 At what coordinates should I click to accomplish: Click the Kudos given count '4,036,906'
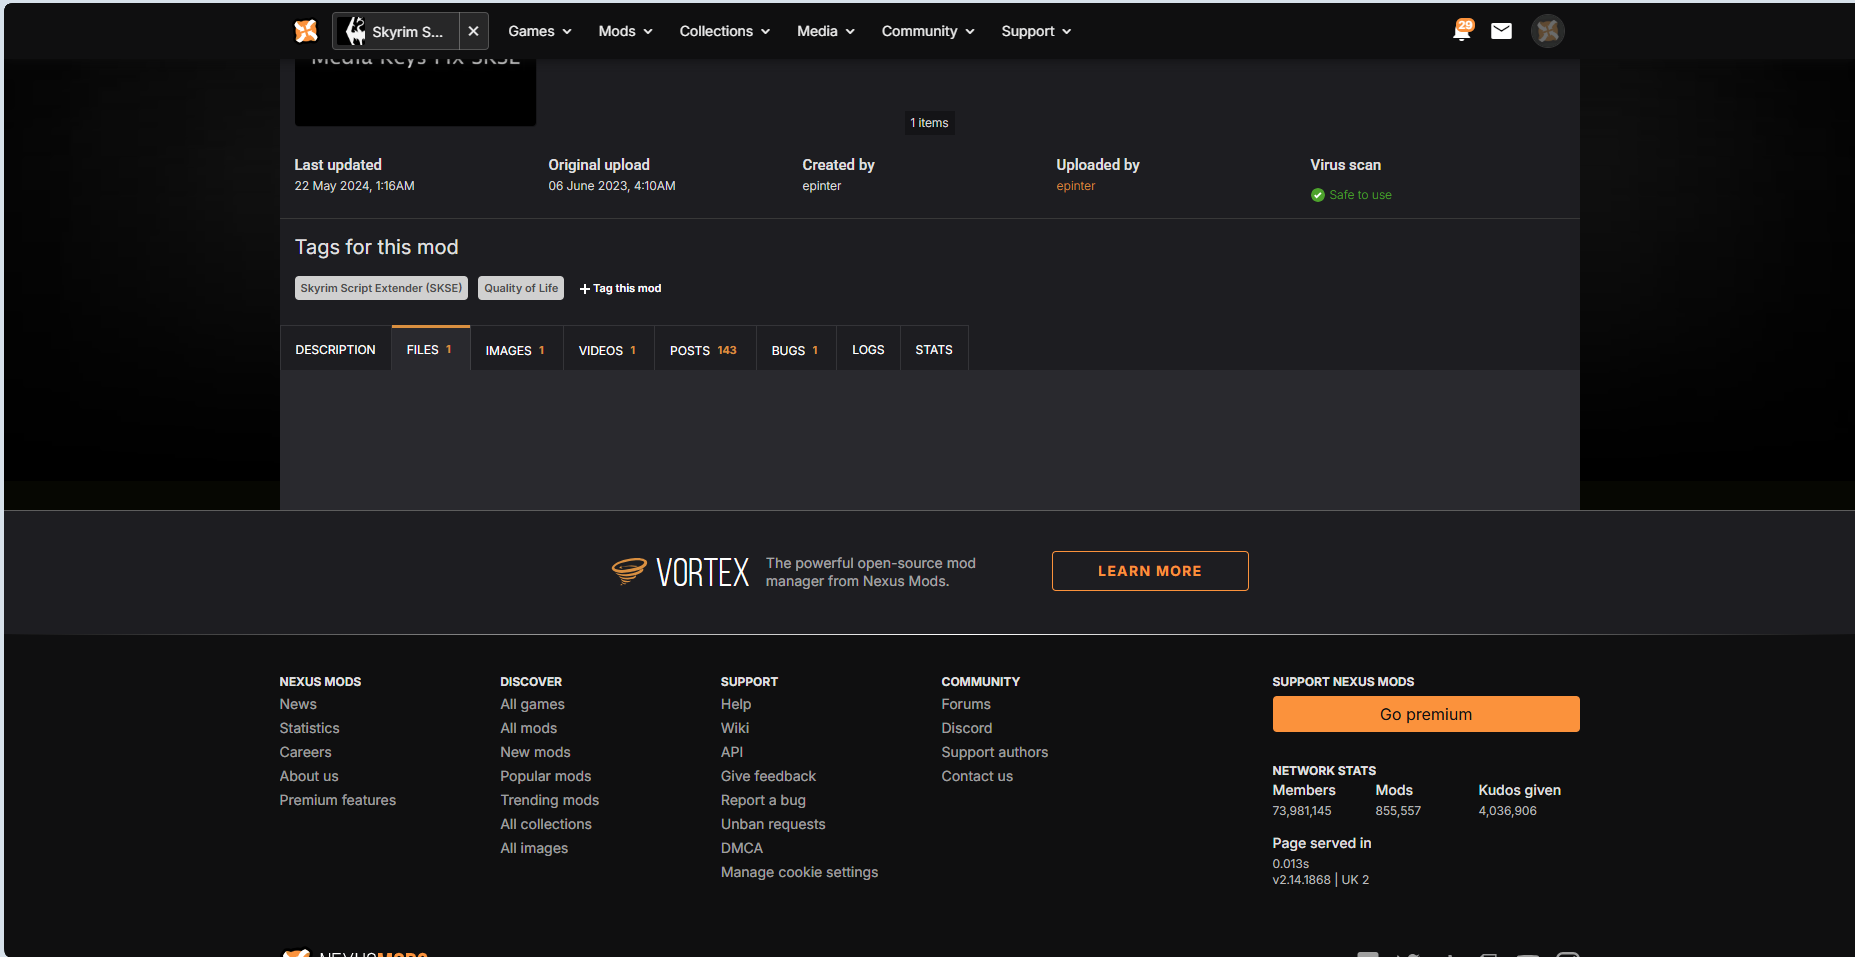point(1508,811)
